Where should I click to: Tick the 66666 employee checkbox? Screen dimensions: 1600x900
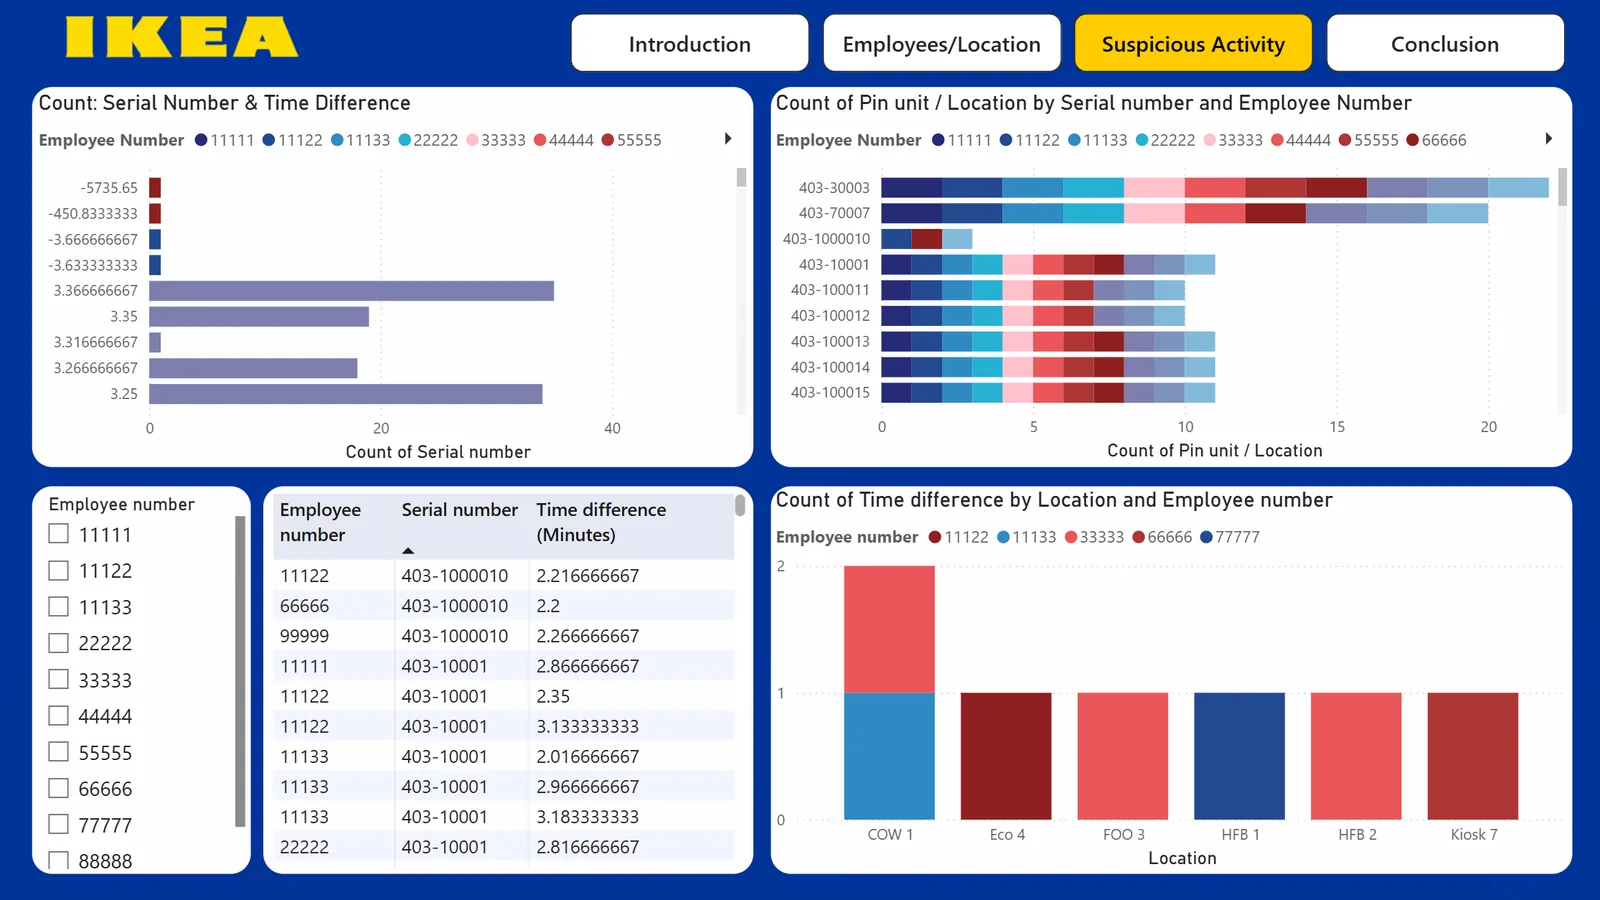point(59,788)
